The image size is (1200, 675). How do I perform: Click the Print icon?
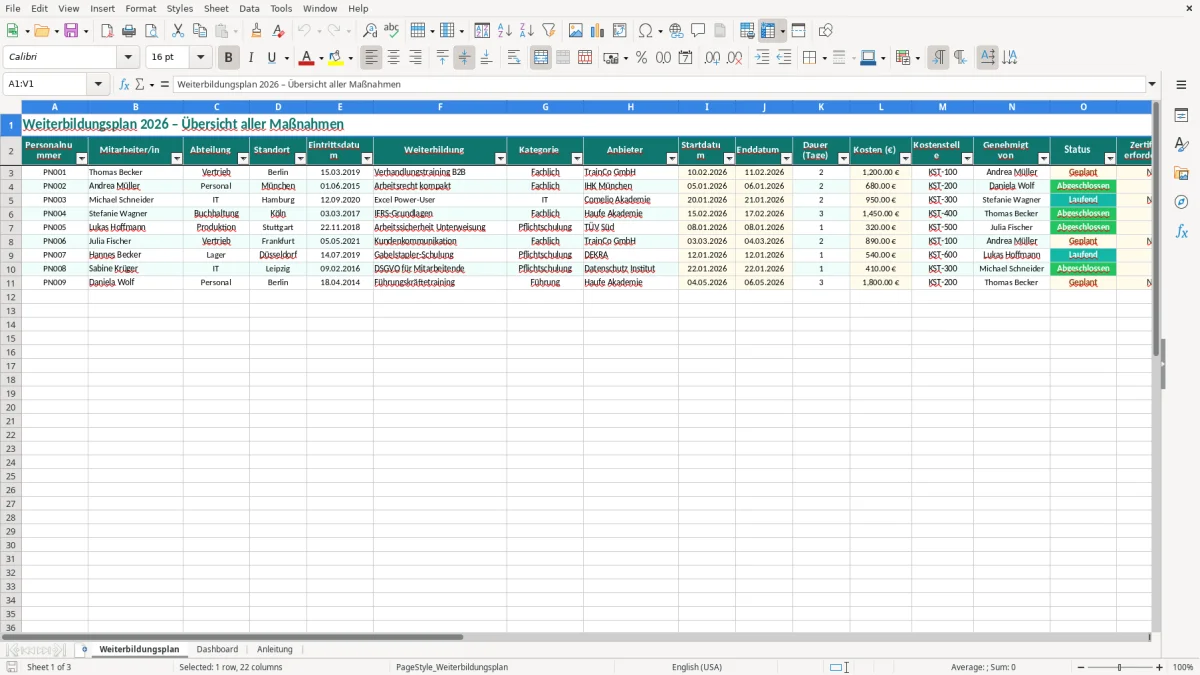click(129, 31)
